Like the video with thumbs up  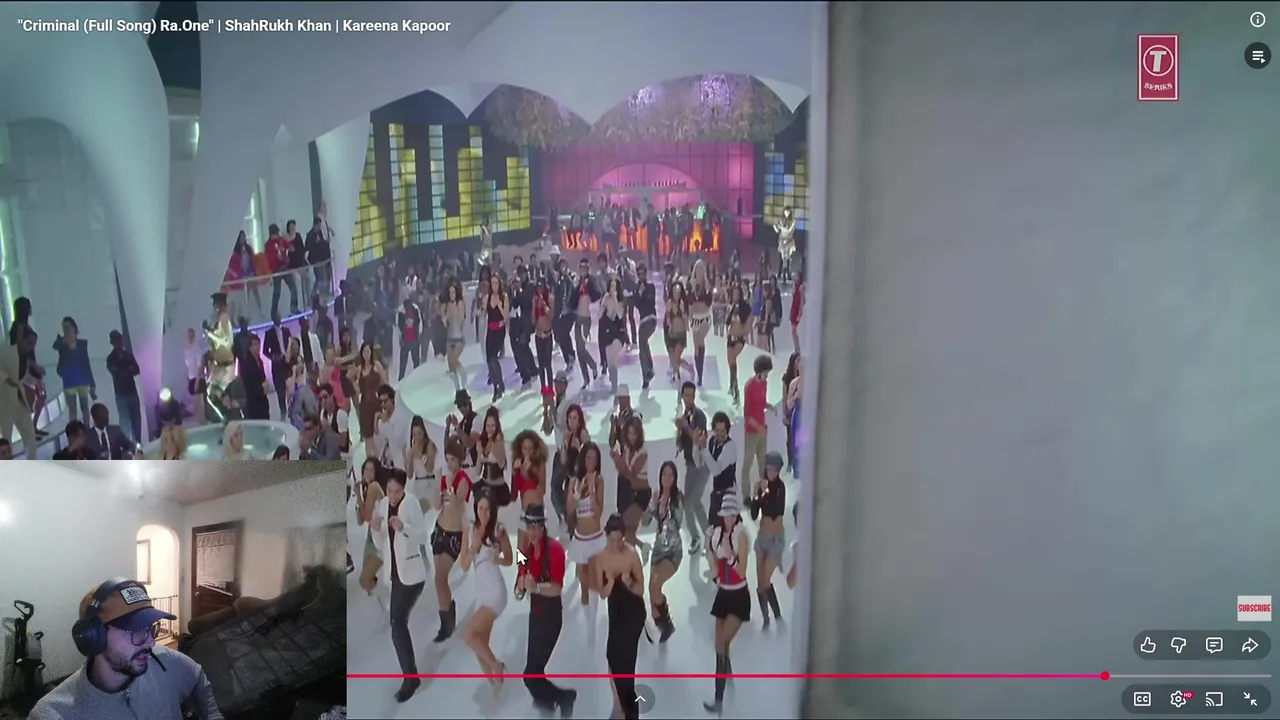click(1148, 646)
